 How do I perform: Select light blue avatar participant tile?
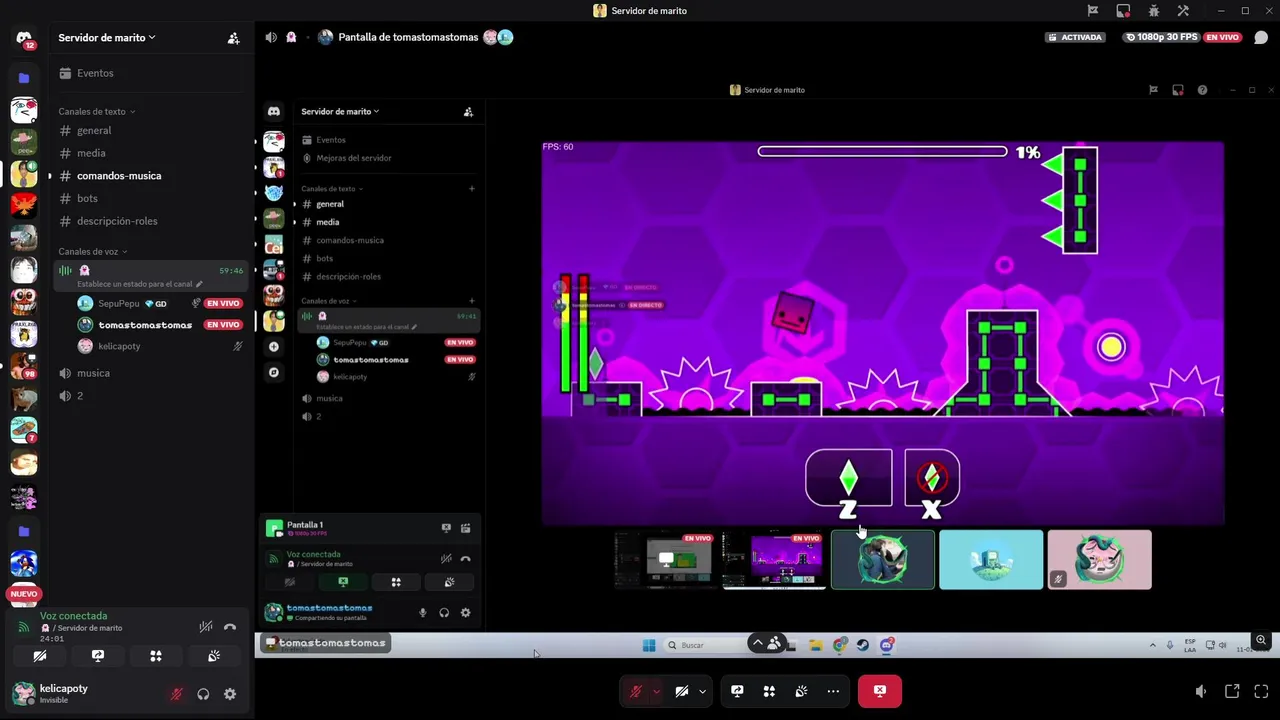pyautogui.click(x=991, y=559)
